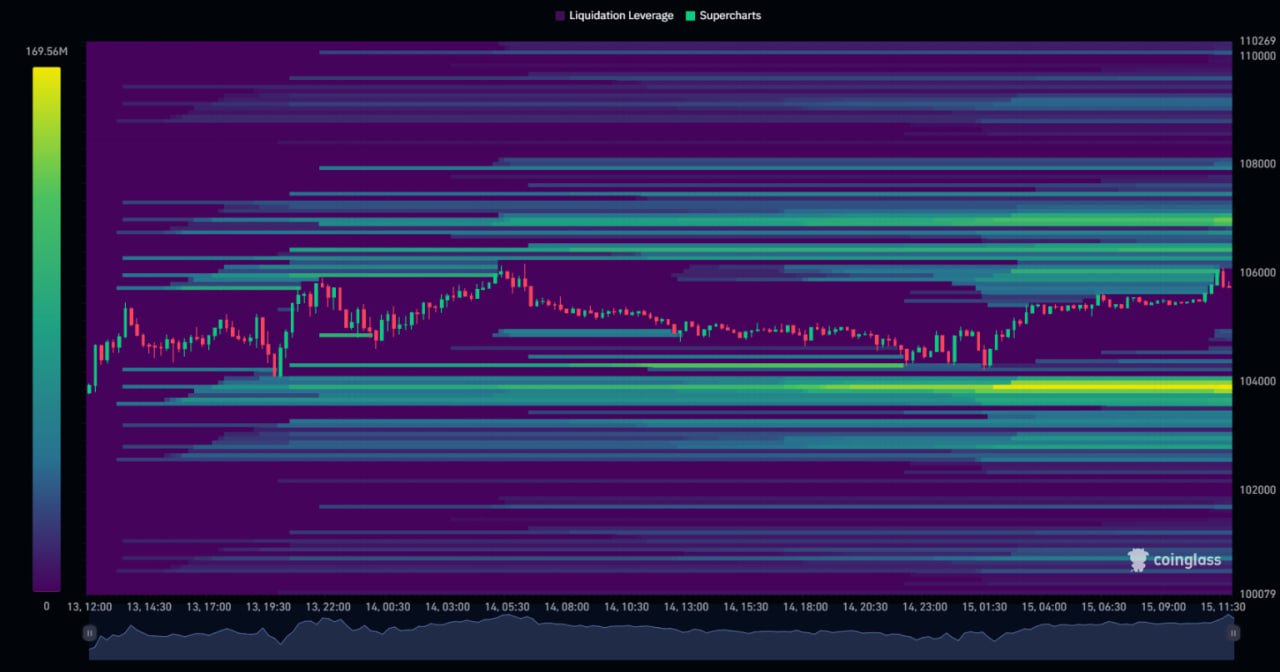The image size is (1280, 672).
Task: Select the 13, 12:00 time axis label
Action: pos(89,607)
